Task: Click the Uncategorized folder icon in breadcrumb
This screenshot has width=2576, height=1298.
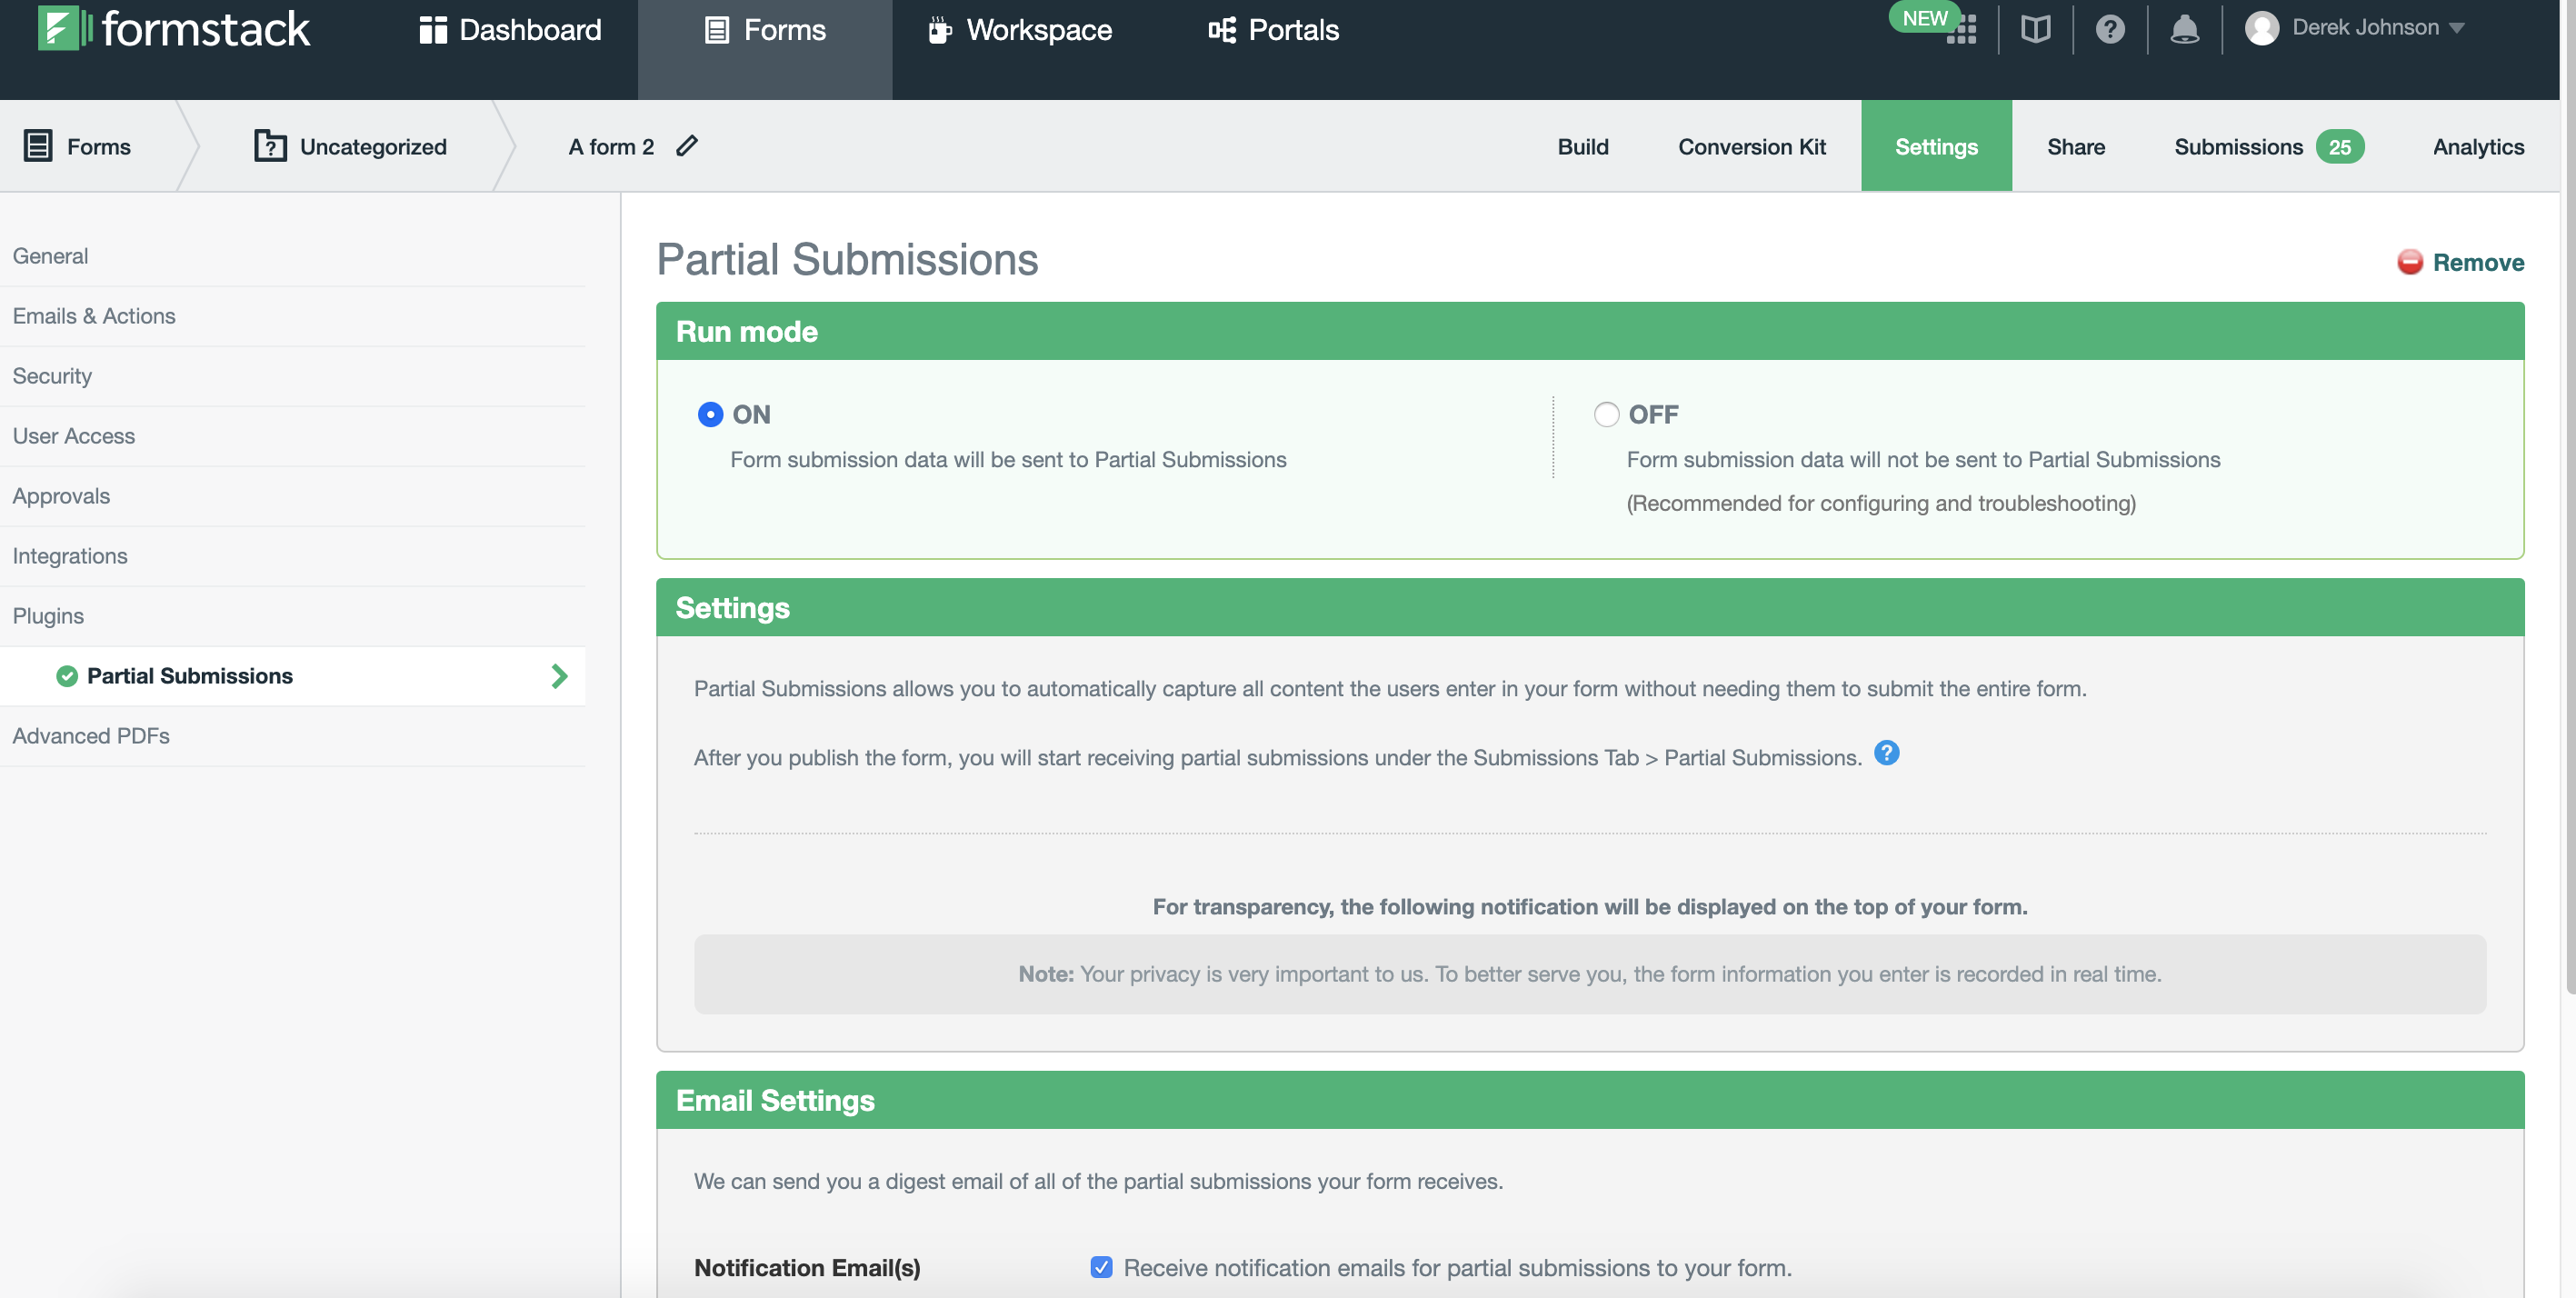Action: pyautogui.click(x=270, y=146)
